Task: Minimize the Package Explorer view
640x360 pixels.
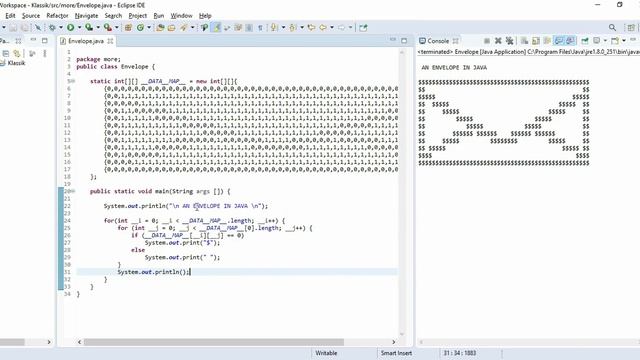Action: 33,40
